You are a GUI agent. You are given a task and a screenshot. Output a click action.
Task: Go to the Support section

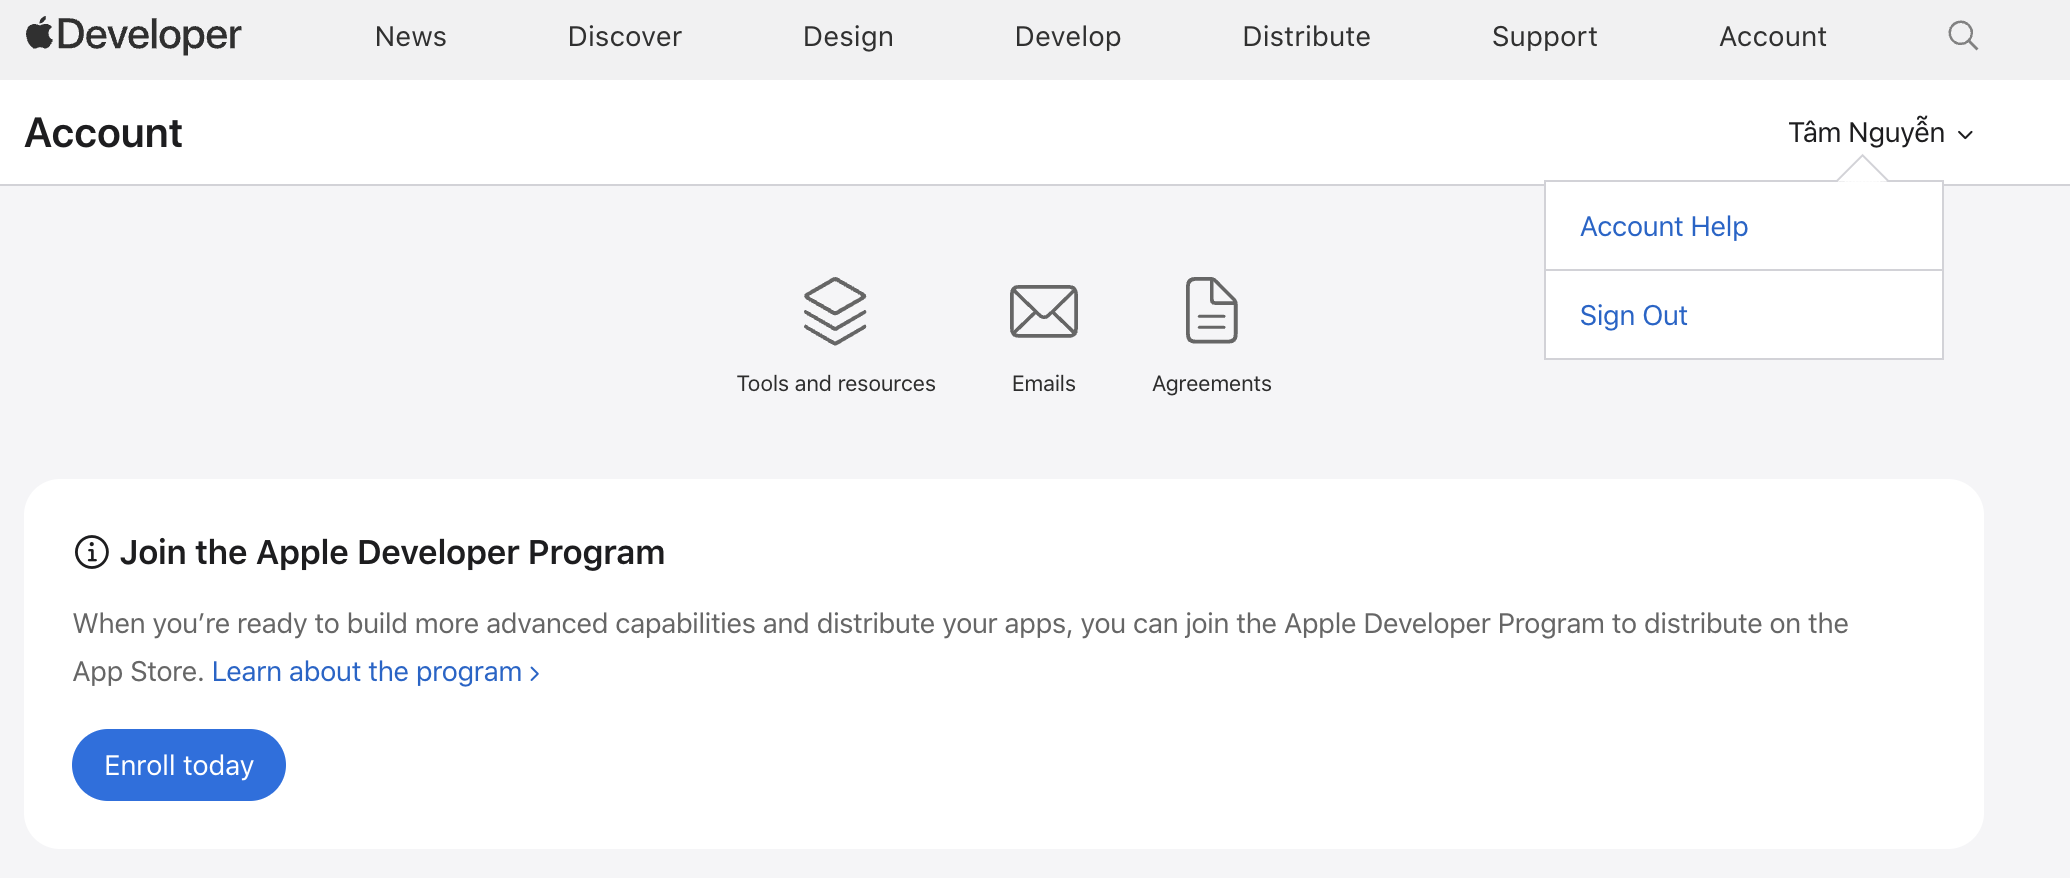[1544, 37]
